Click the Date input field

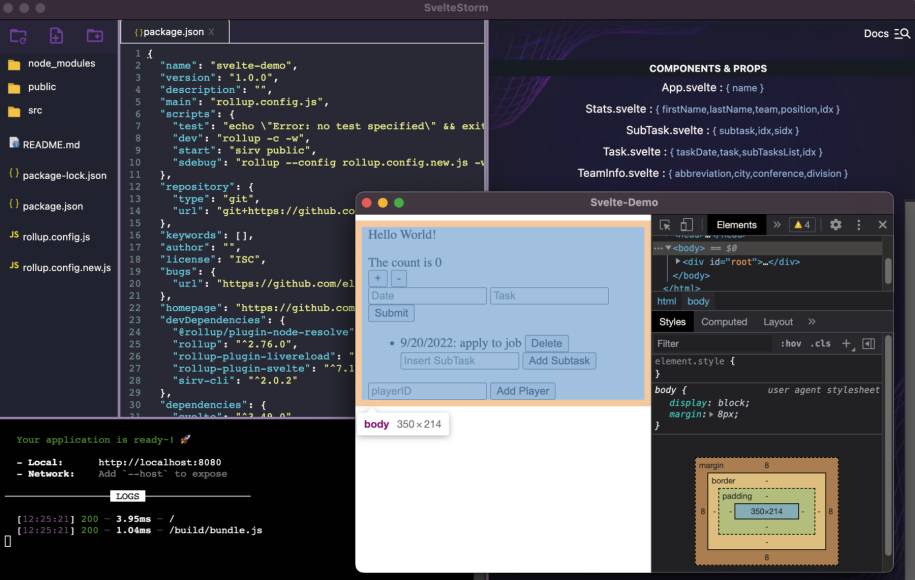click(427, 296)
